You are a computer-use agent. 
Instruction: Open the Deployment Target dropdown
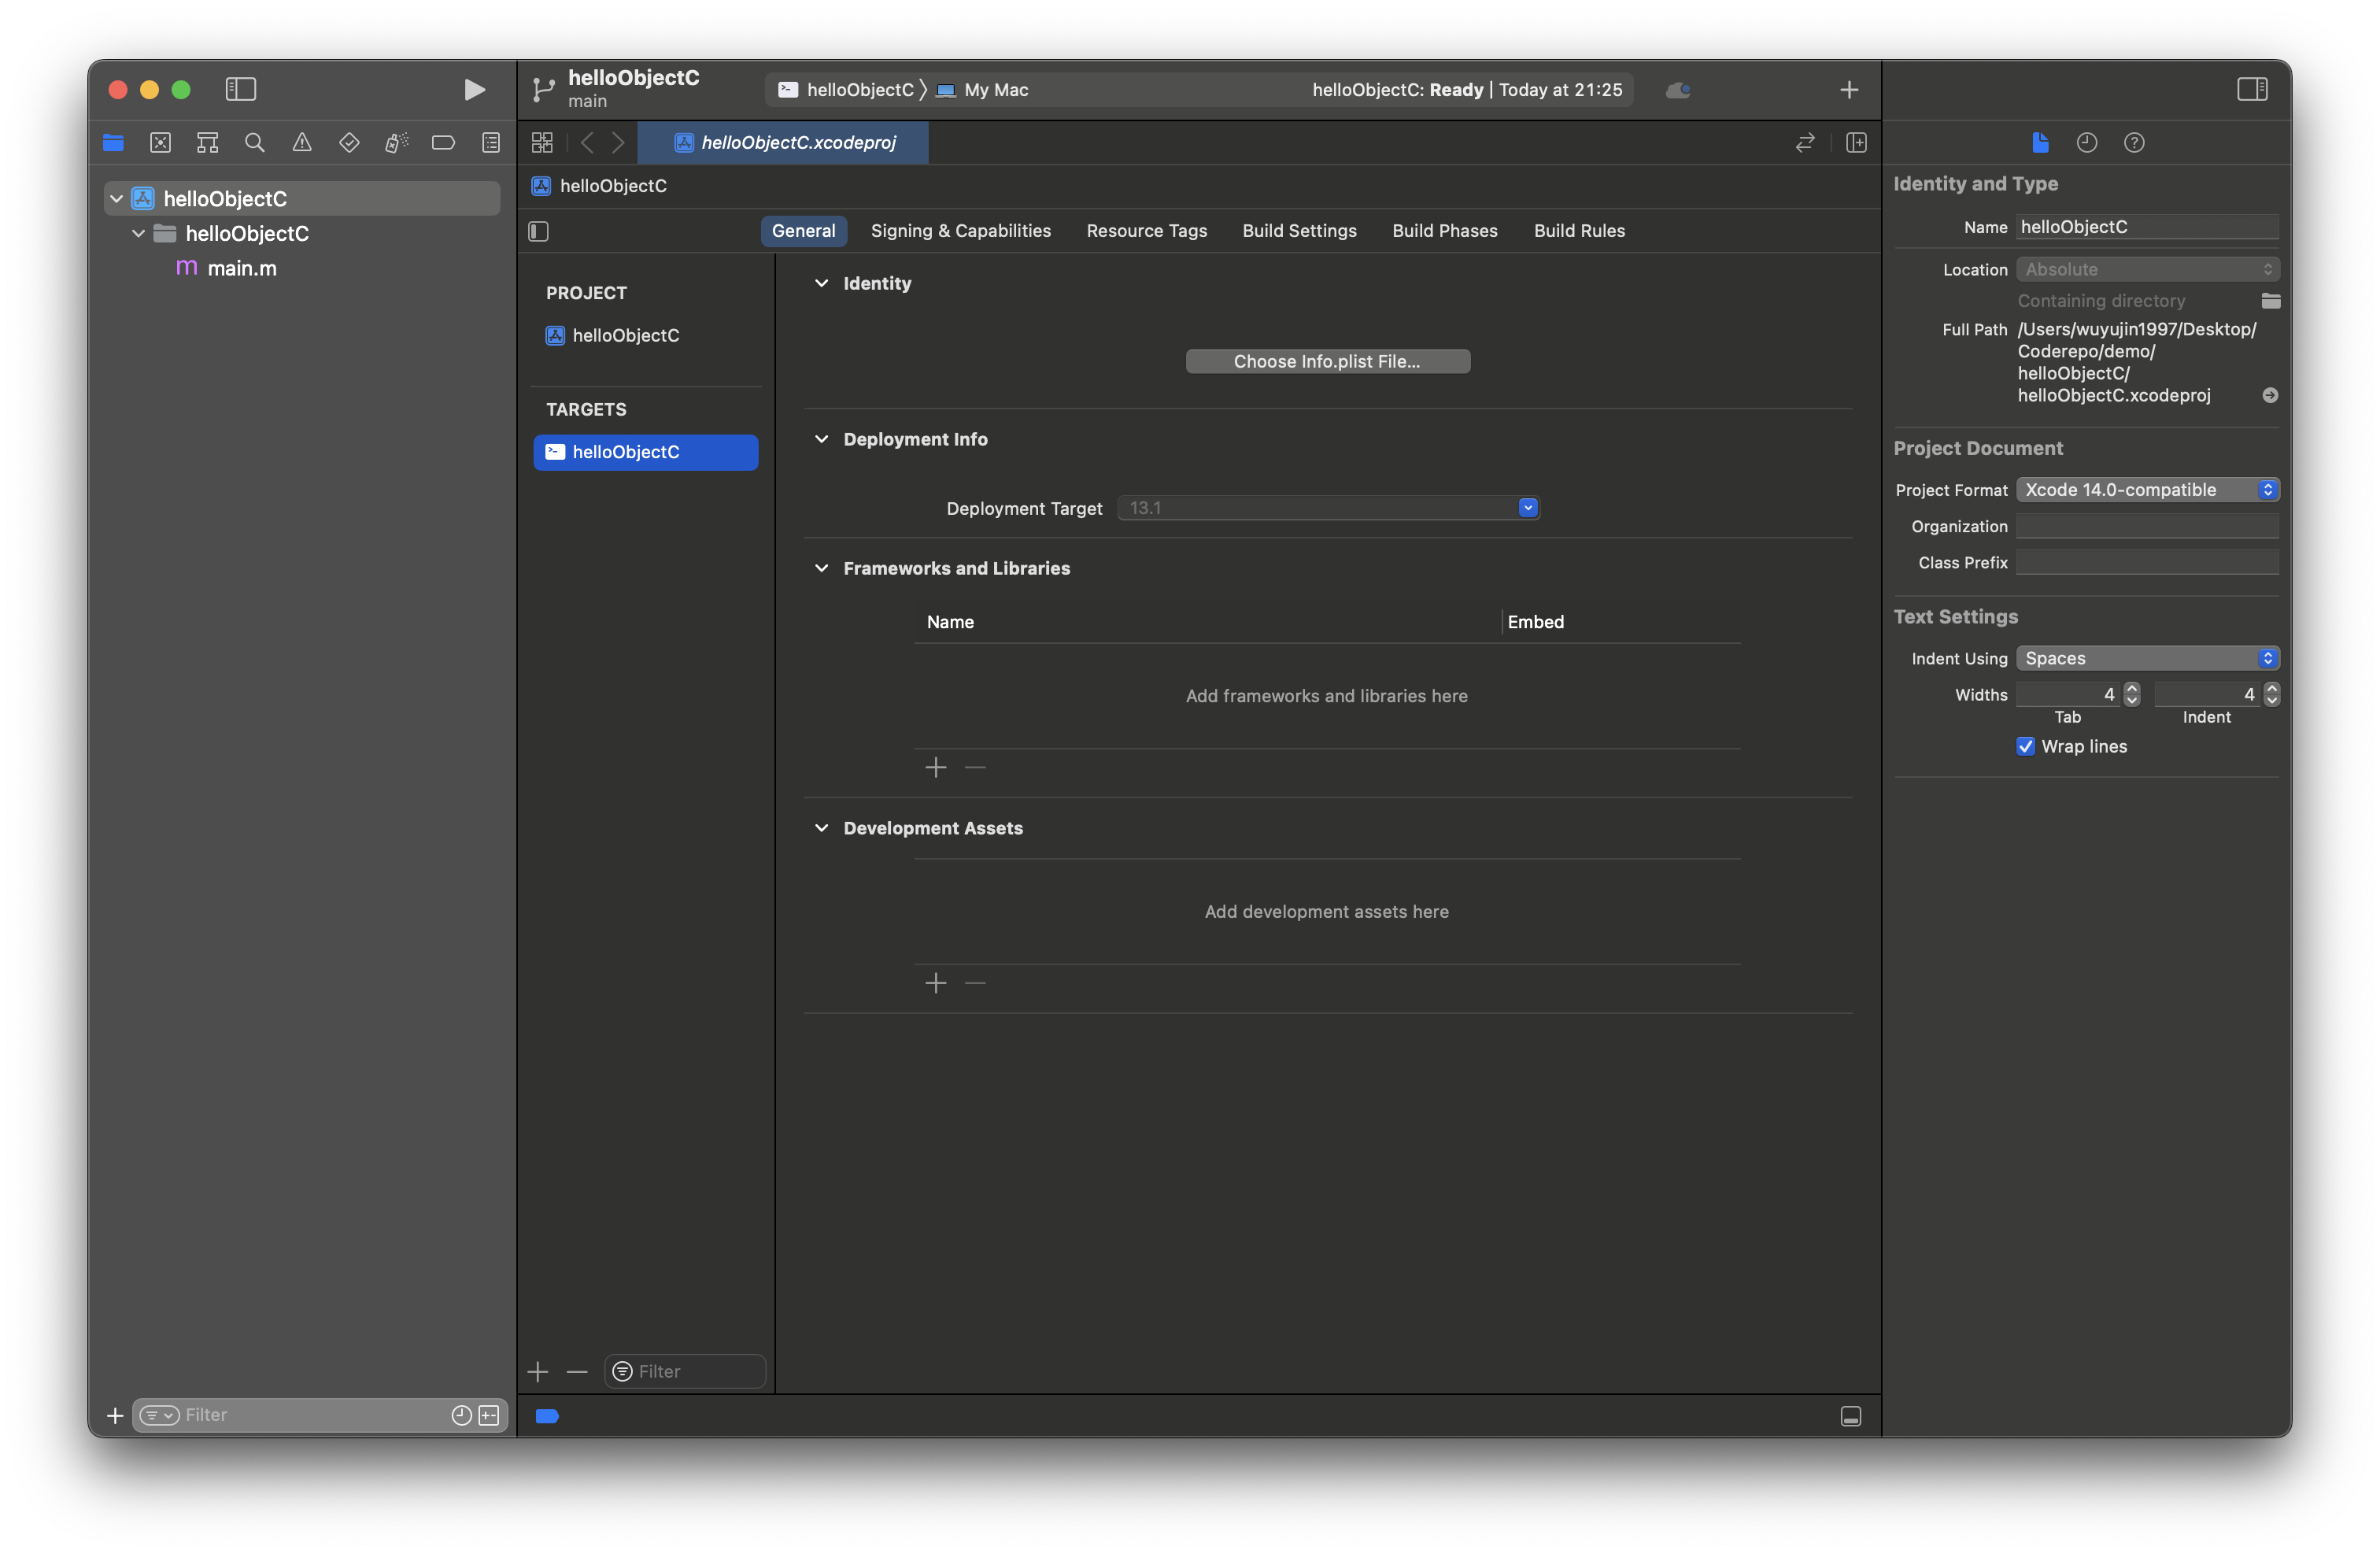pos(1527,508)
